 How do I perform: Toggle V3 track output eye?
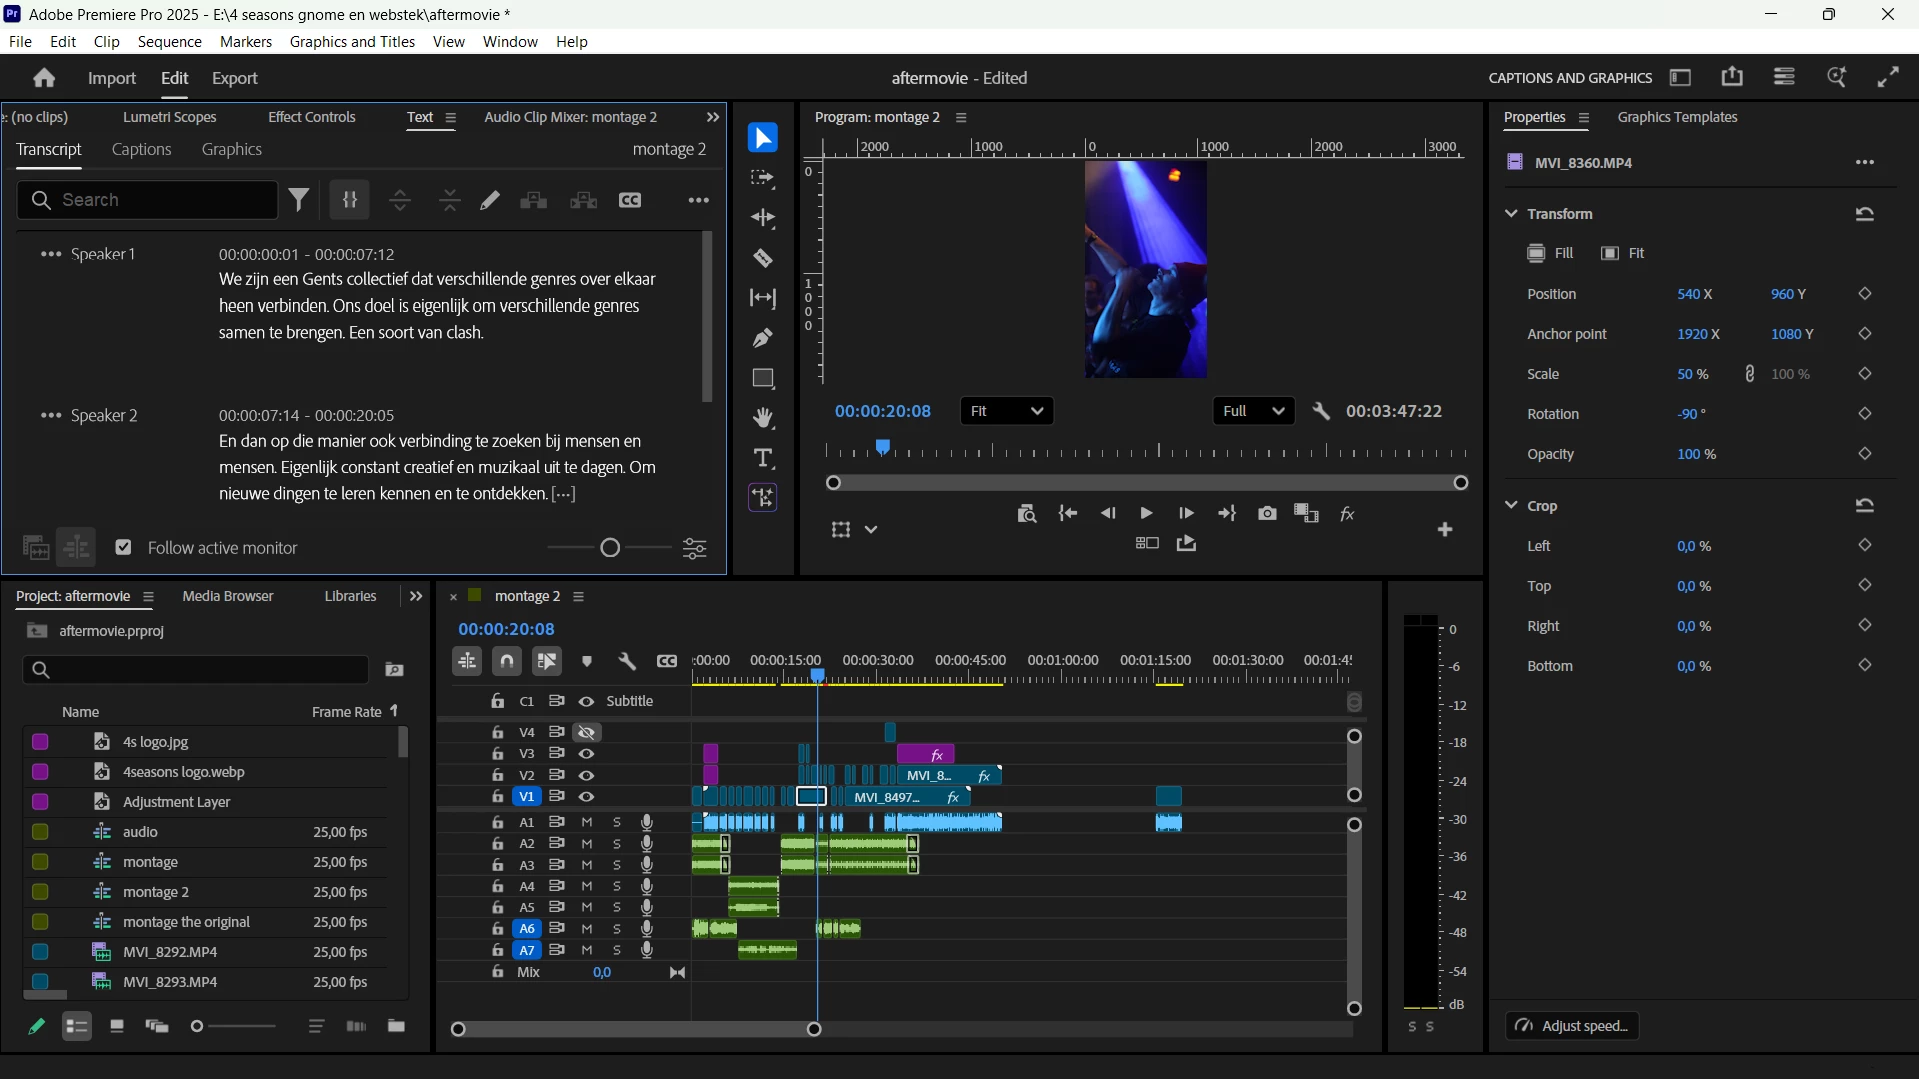[587, 754]
